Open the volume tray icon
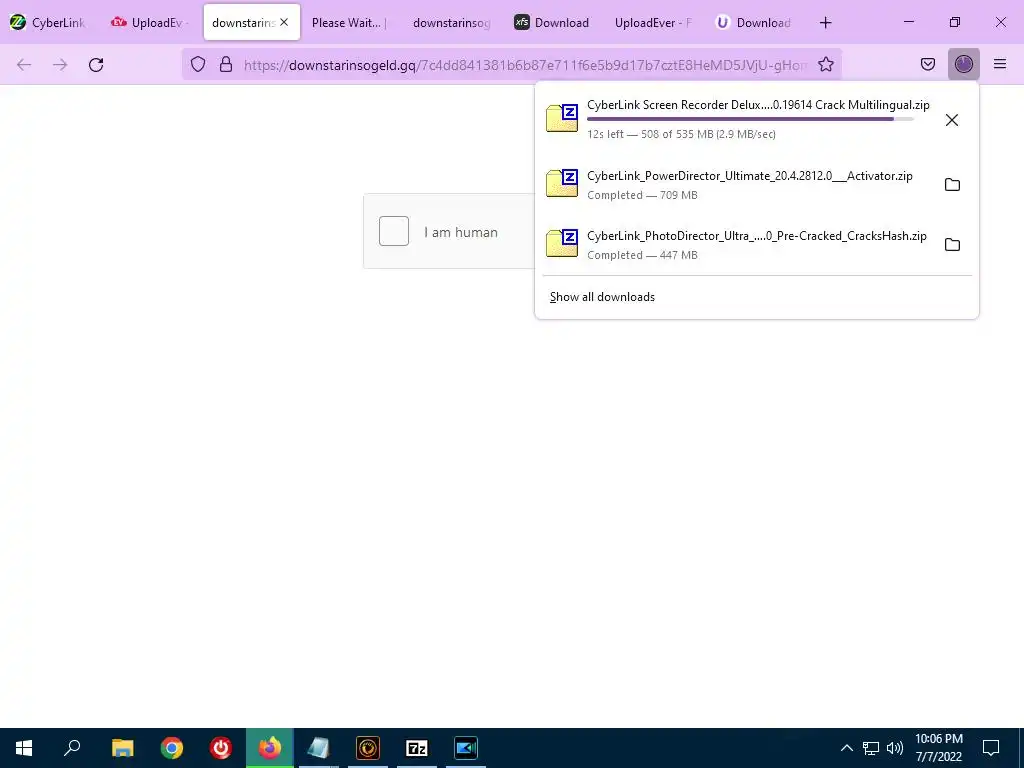The image size is (1024, 768). (895, 748)
